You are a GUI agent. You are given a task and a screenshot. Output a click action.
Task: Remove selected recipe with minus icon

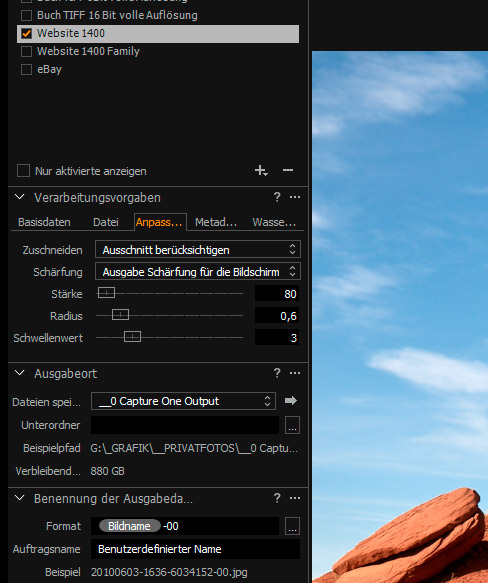(288, 170)
